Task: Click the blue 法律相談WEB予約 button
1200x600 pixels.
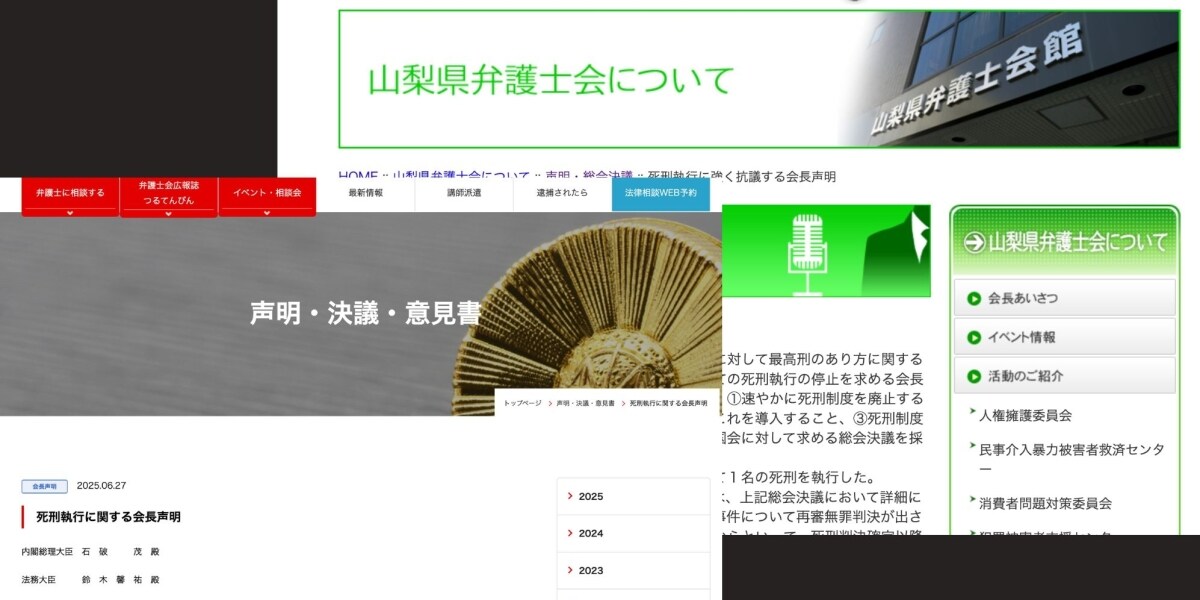Action: (x=662, y=195)
